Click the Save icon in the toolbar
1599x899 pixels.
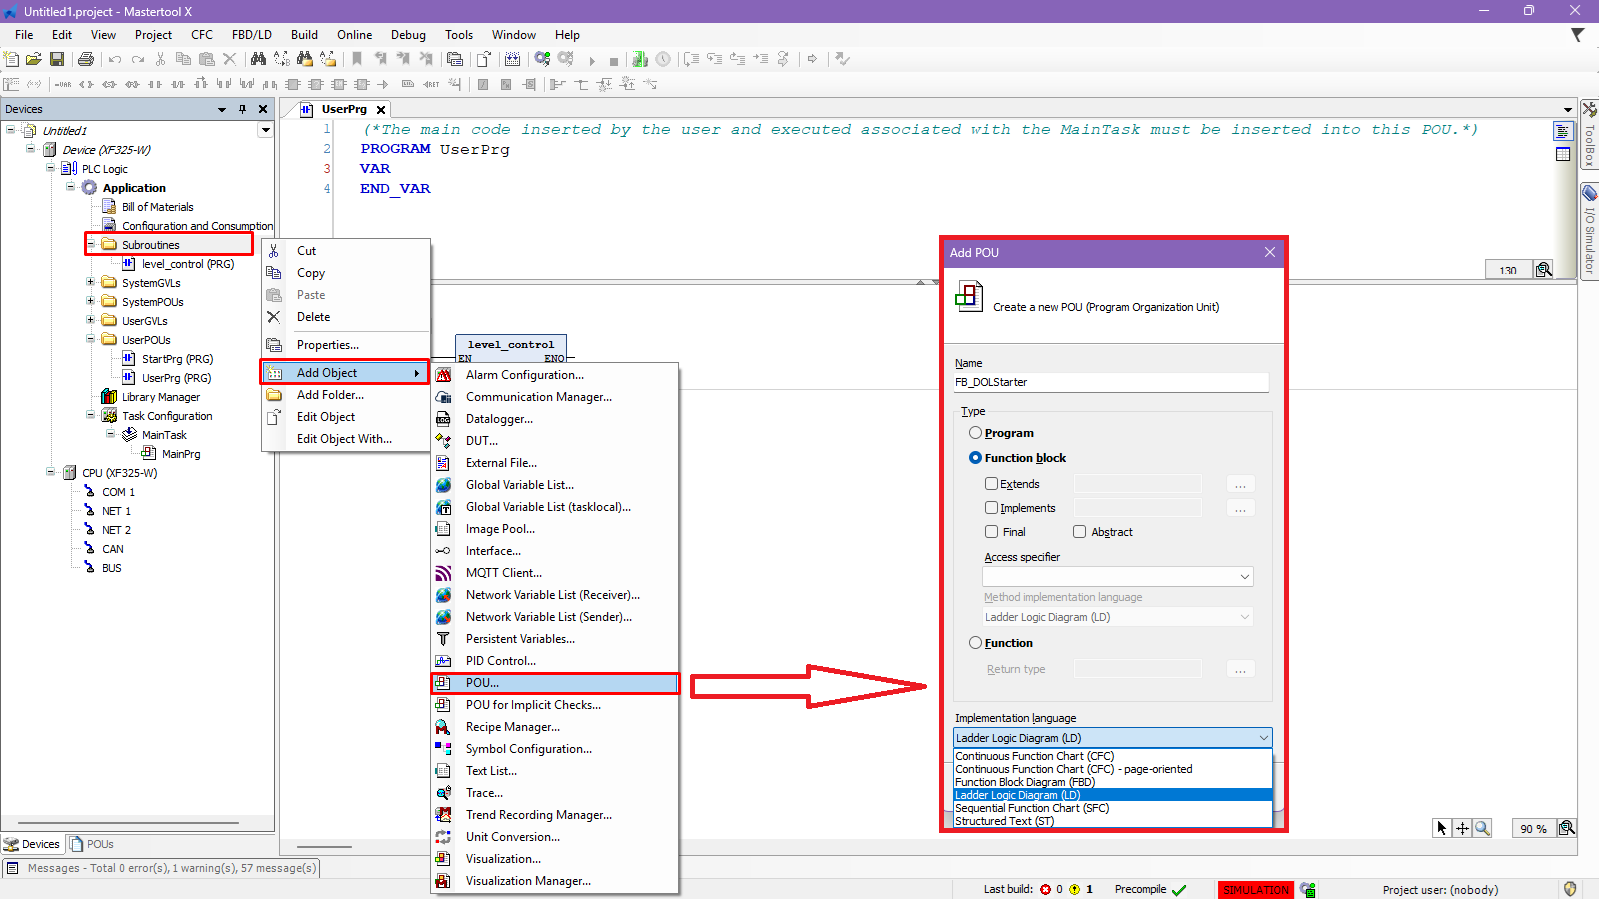(57, 60)
